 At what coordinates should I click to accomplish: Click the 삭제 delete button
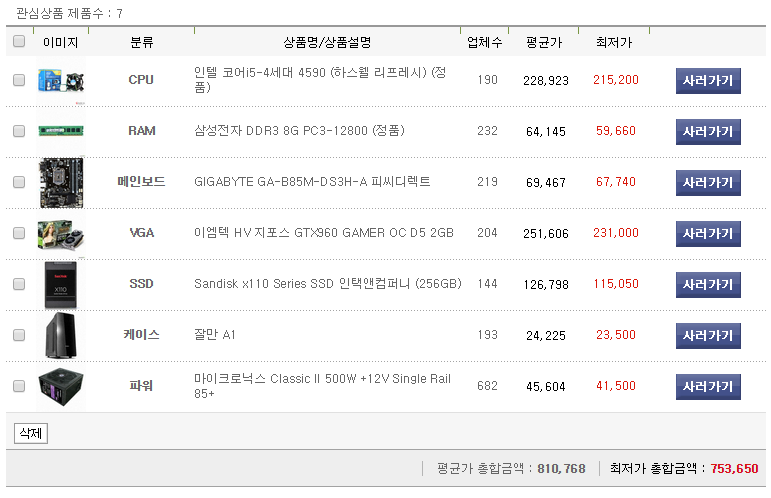(30, 433)
